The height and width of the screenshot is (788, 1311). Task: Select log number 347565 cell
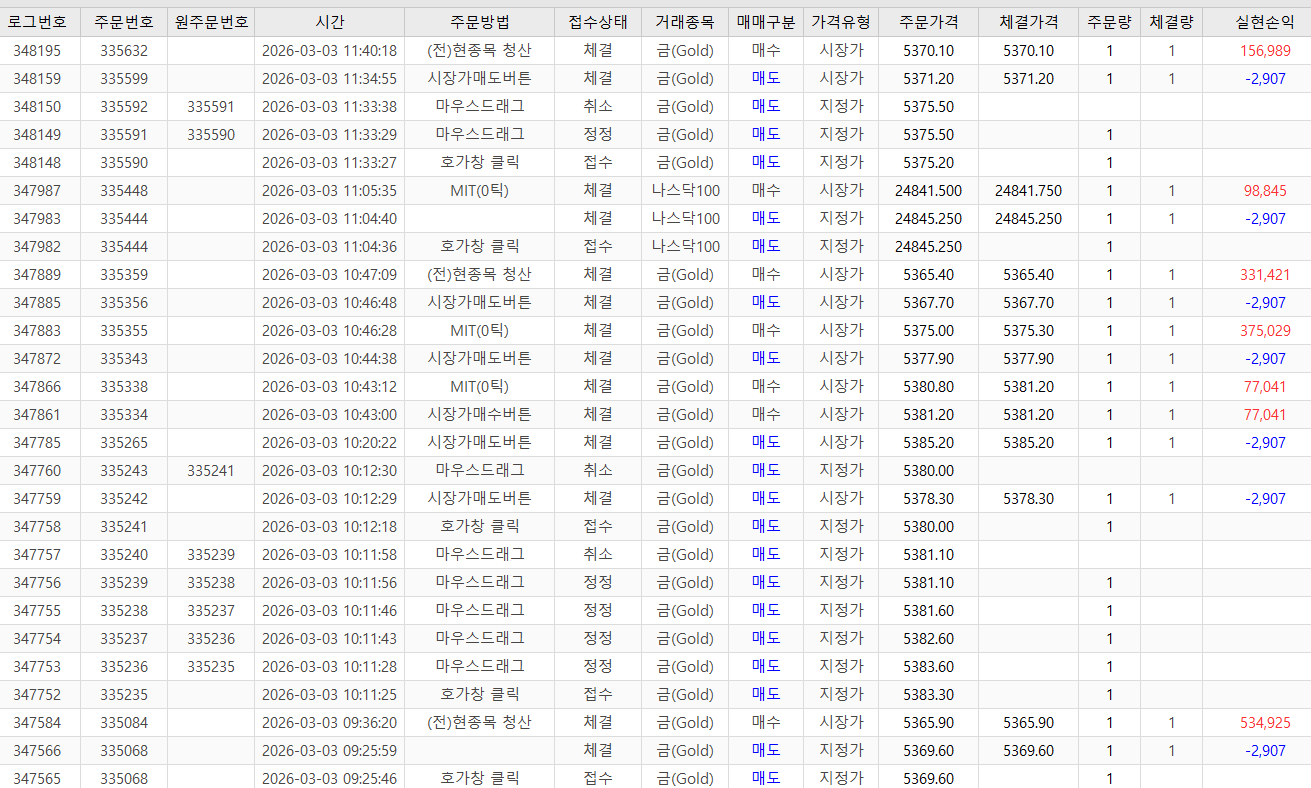click(37, 777)
